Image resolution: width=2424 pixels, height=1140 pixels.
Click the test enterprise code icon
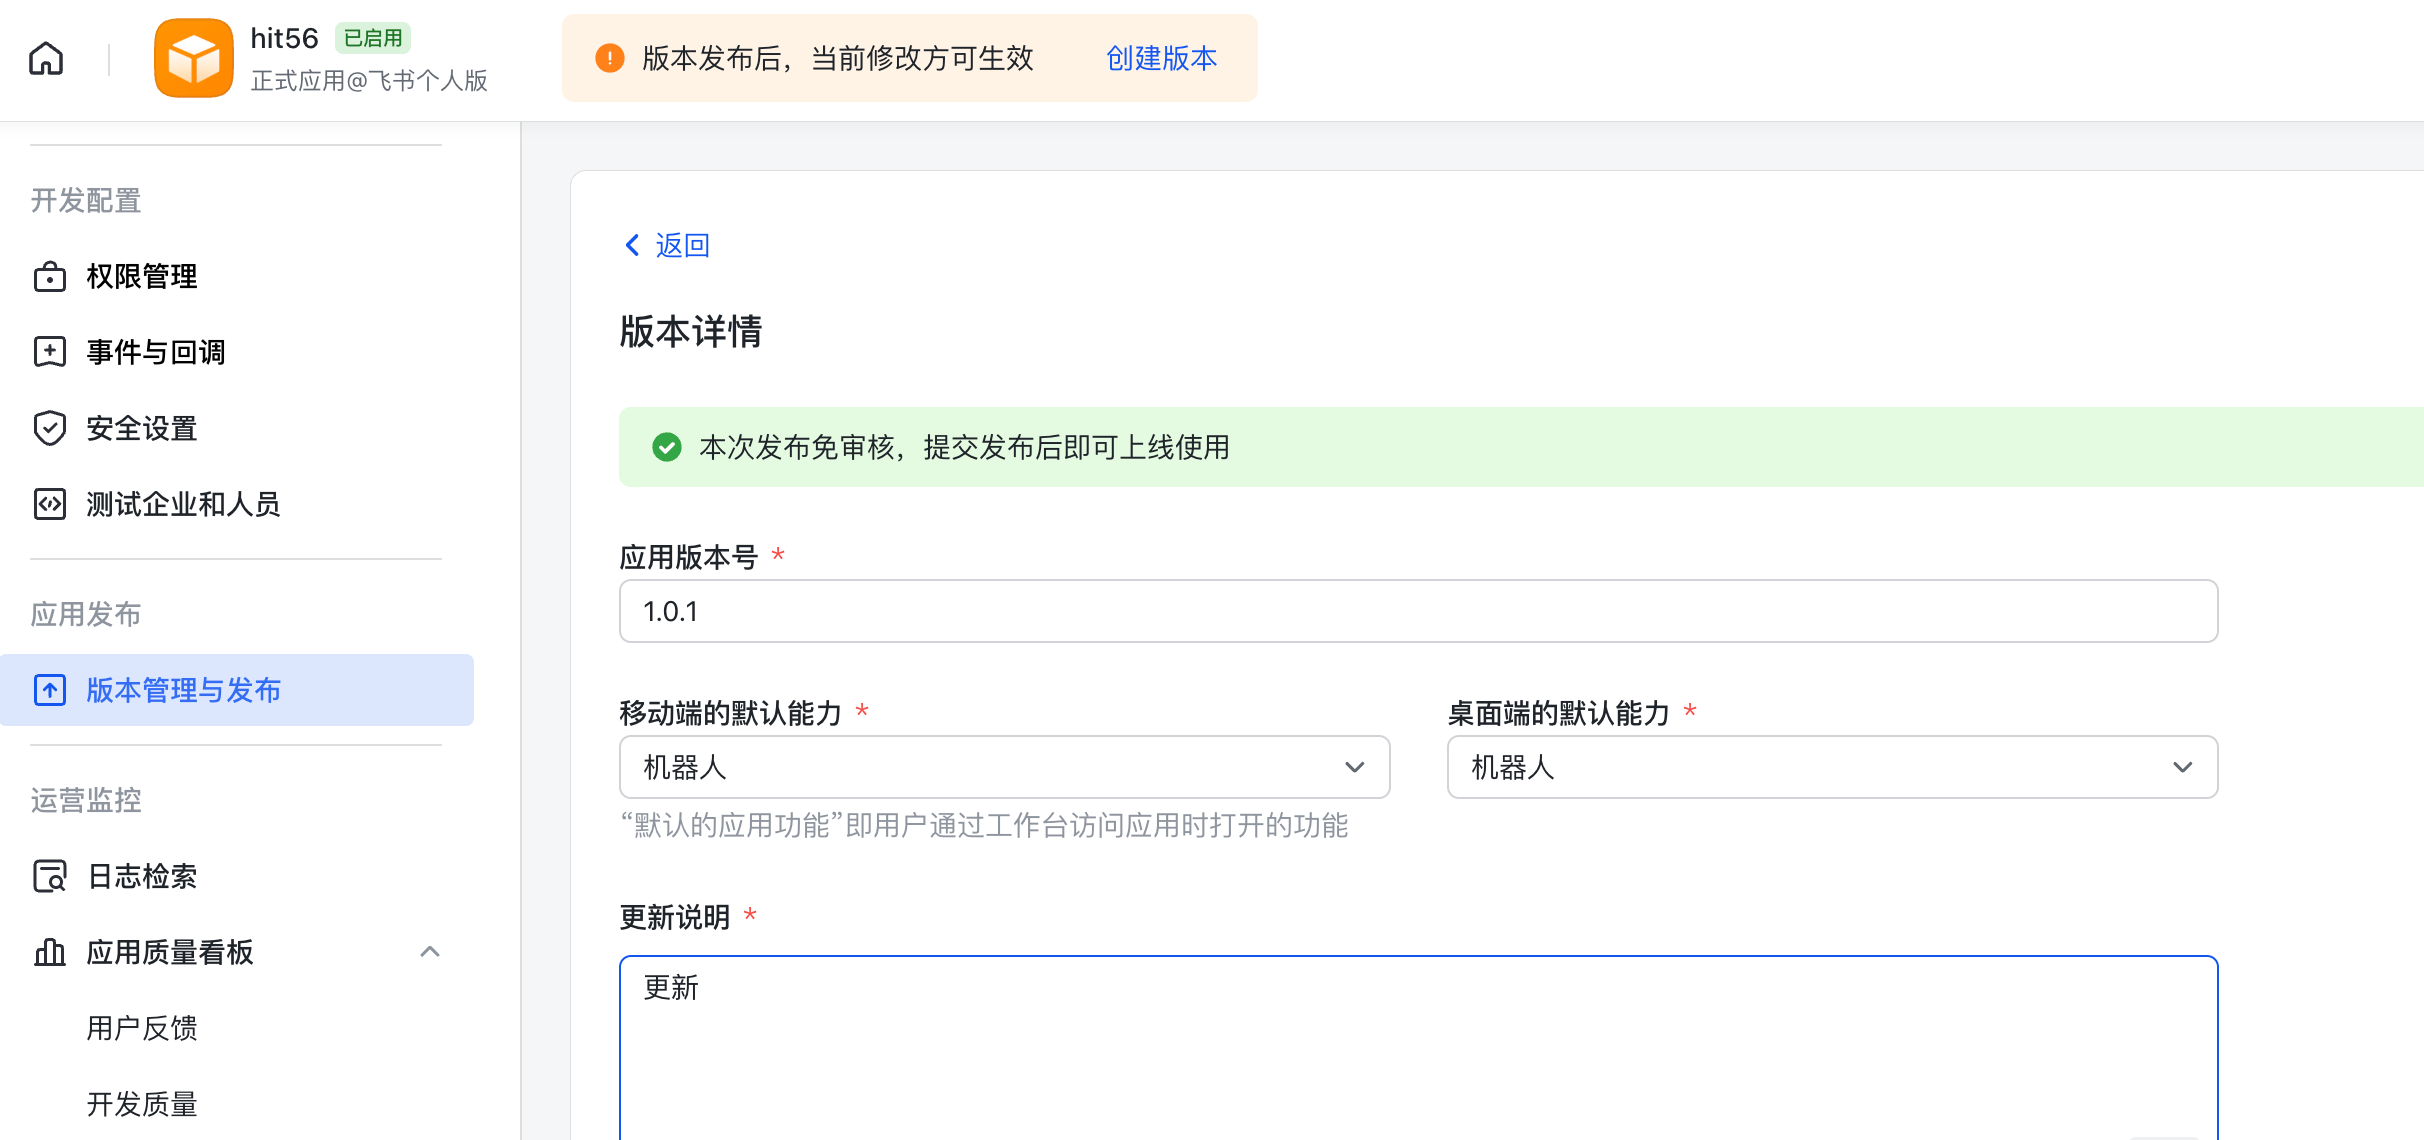[x=49, y=504]
